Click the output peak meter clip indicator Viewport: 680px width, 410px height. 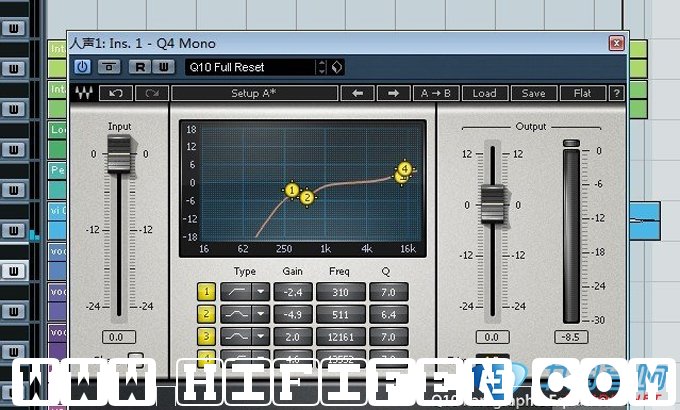coord(571,143)
